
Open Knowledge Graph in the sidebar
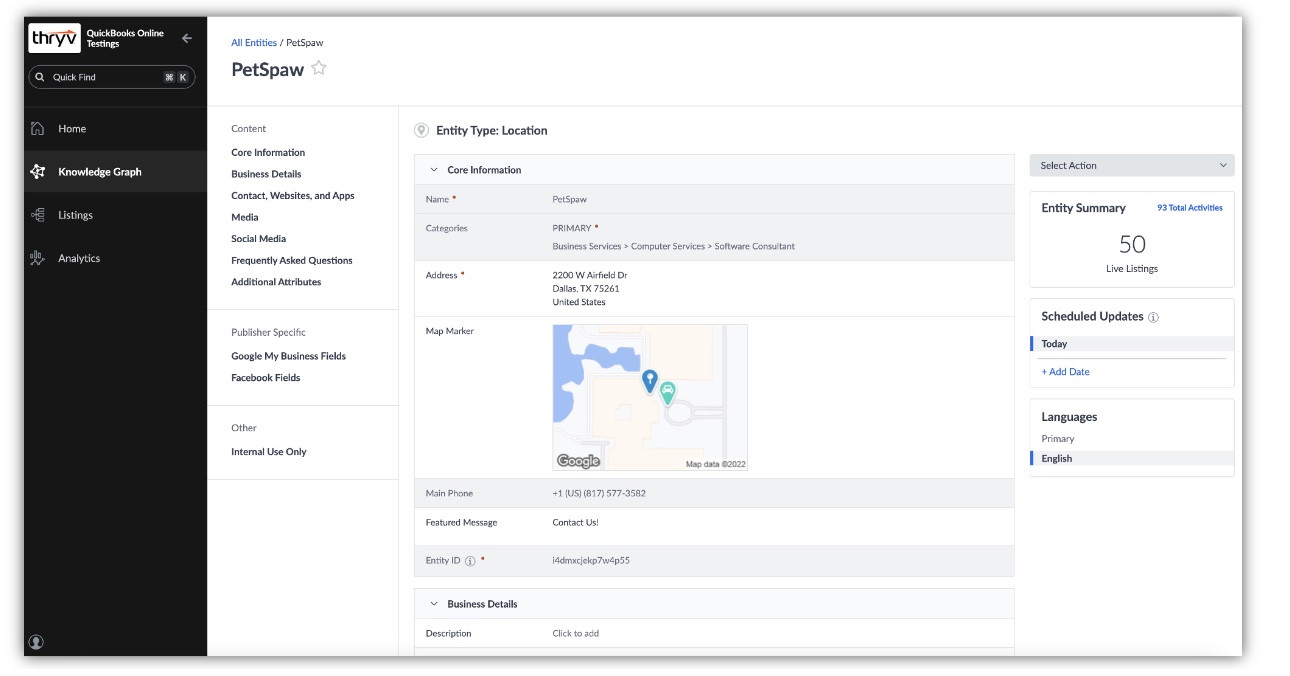pyautogui.click(x=100, y=172)
